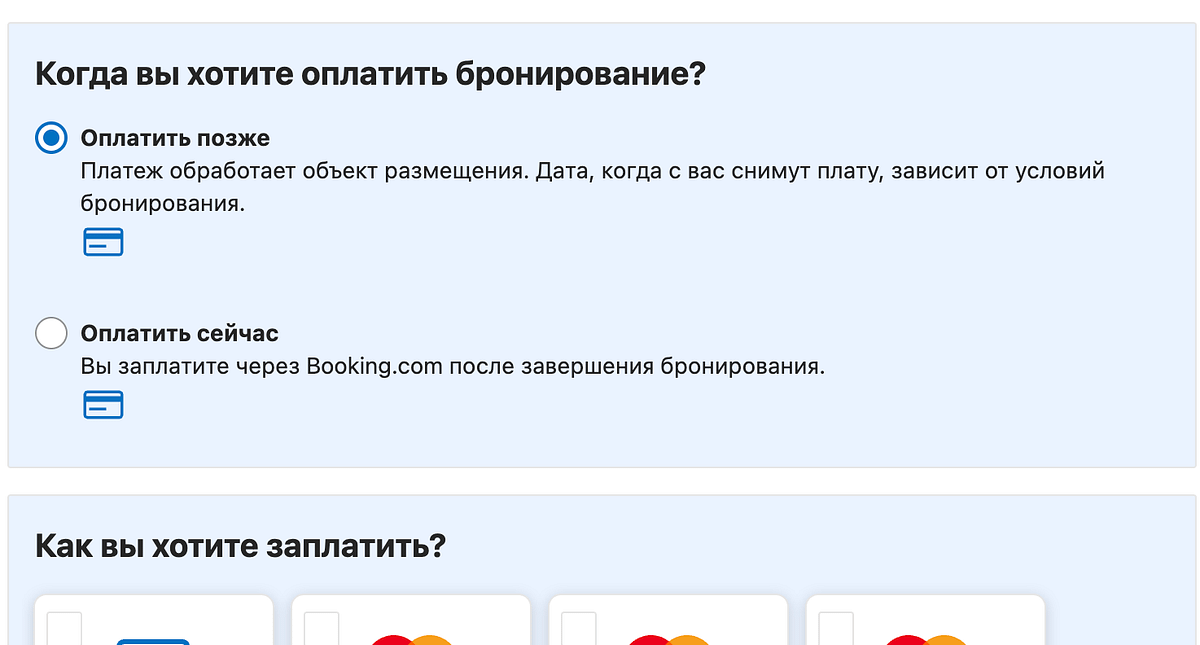1200x645 pixels.
Task: Click the Mastercard logo on the fourth tile
Action: click(925, 639)
